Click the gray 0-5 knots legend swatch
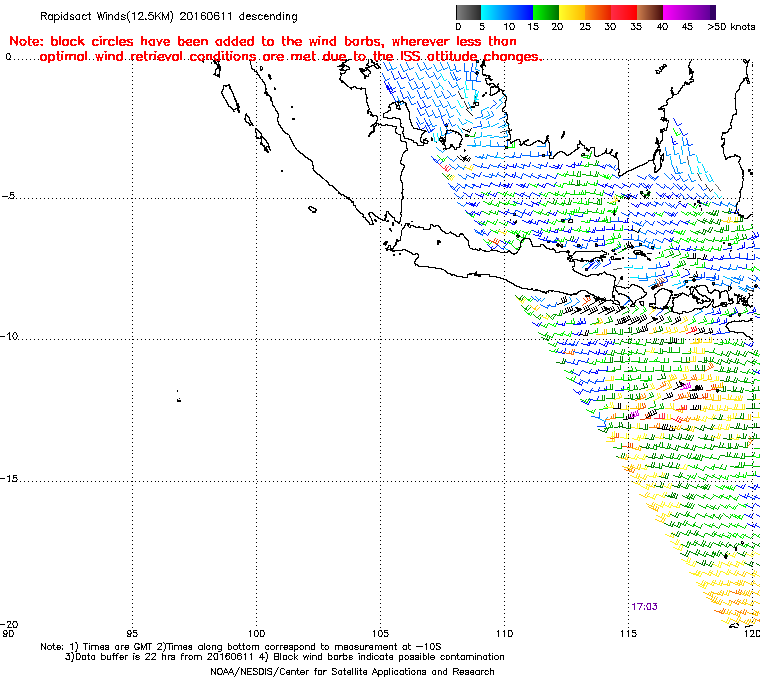 coord(469,12)
